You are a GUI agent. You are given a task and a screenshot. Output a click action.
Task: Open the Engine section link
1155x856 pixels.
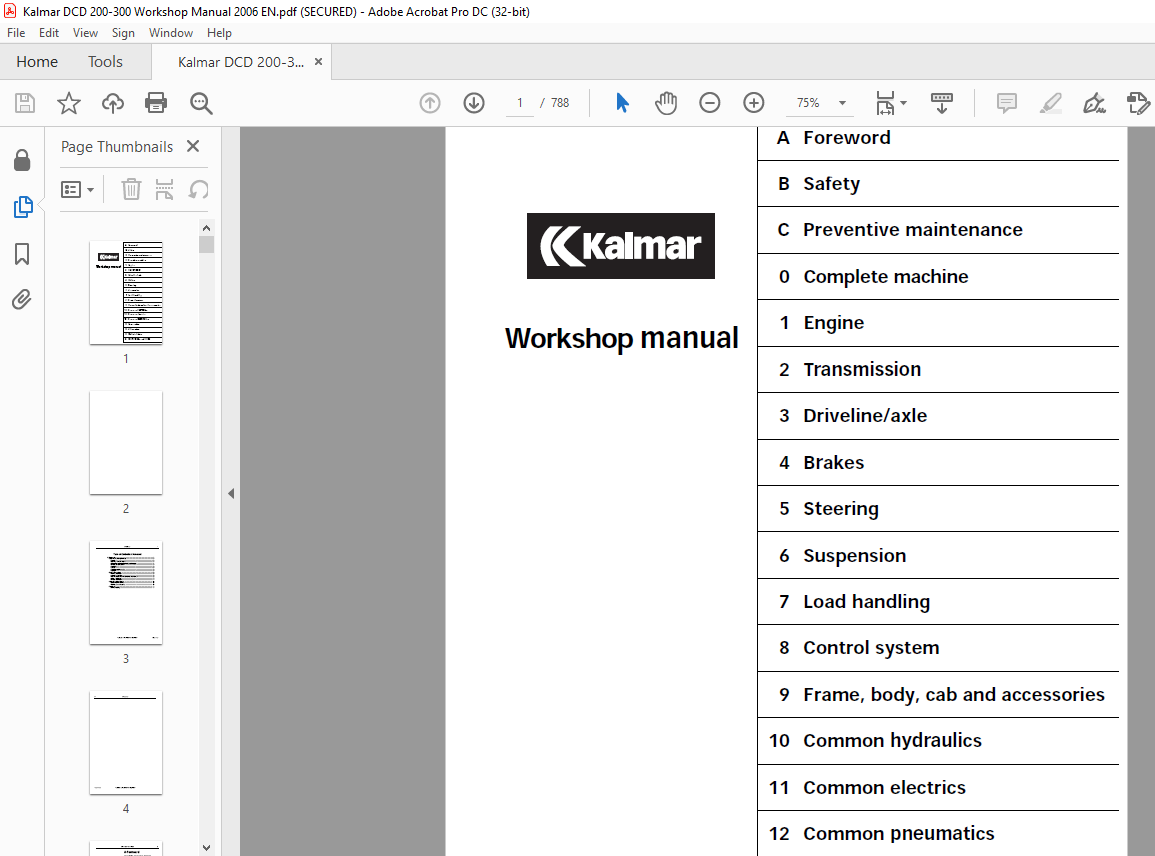pos(833,323)
